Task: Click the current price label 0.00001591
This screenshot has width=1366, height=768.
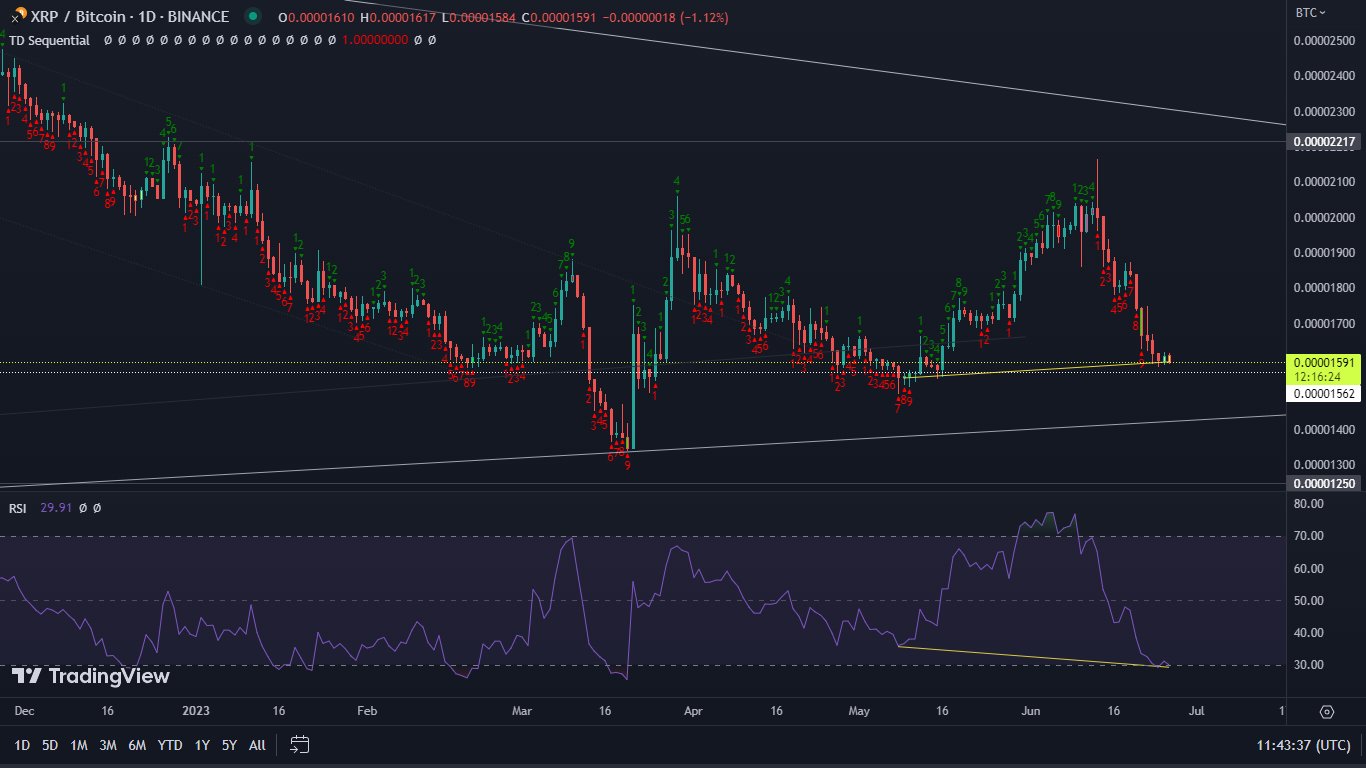Action: click(x=1324, y=362)
